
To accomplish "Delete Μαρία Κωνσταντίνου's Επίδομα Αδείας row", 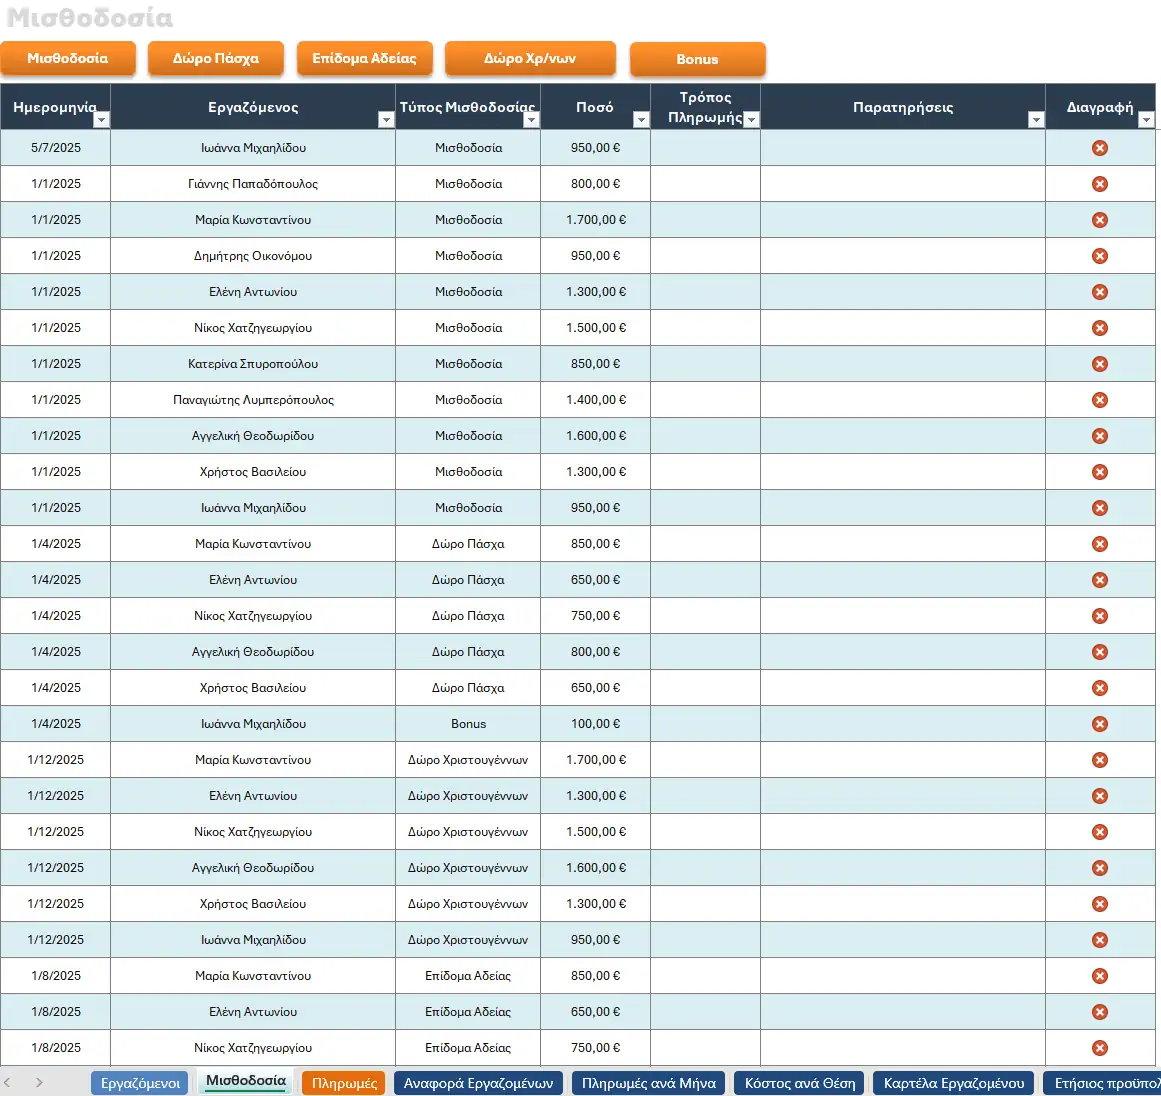I will [1100, 976].
